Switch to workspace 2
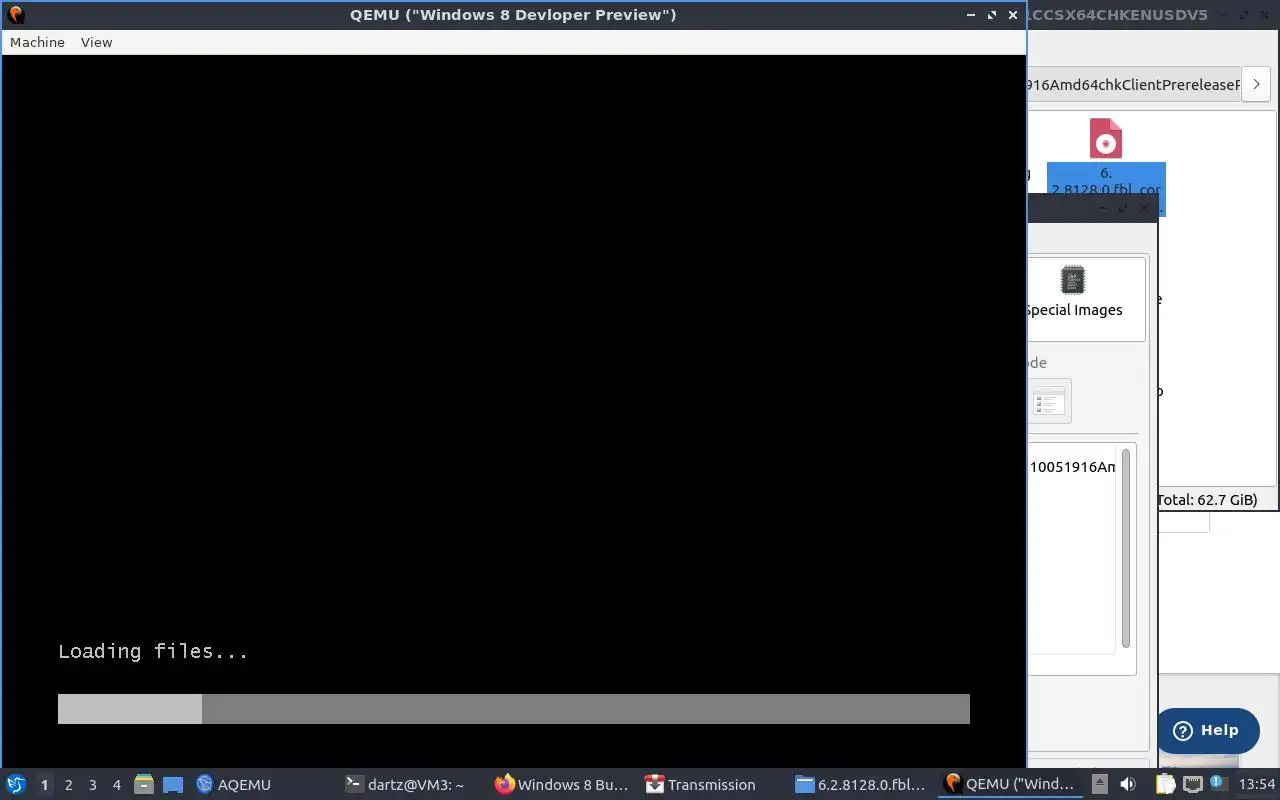The width and height of the screenshot is (1280, 800). tap(68, 785)
